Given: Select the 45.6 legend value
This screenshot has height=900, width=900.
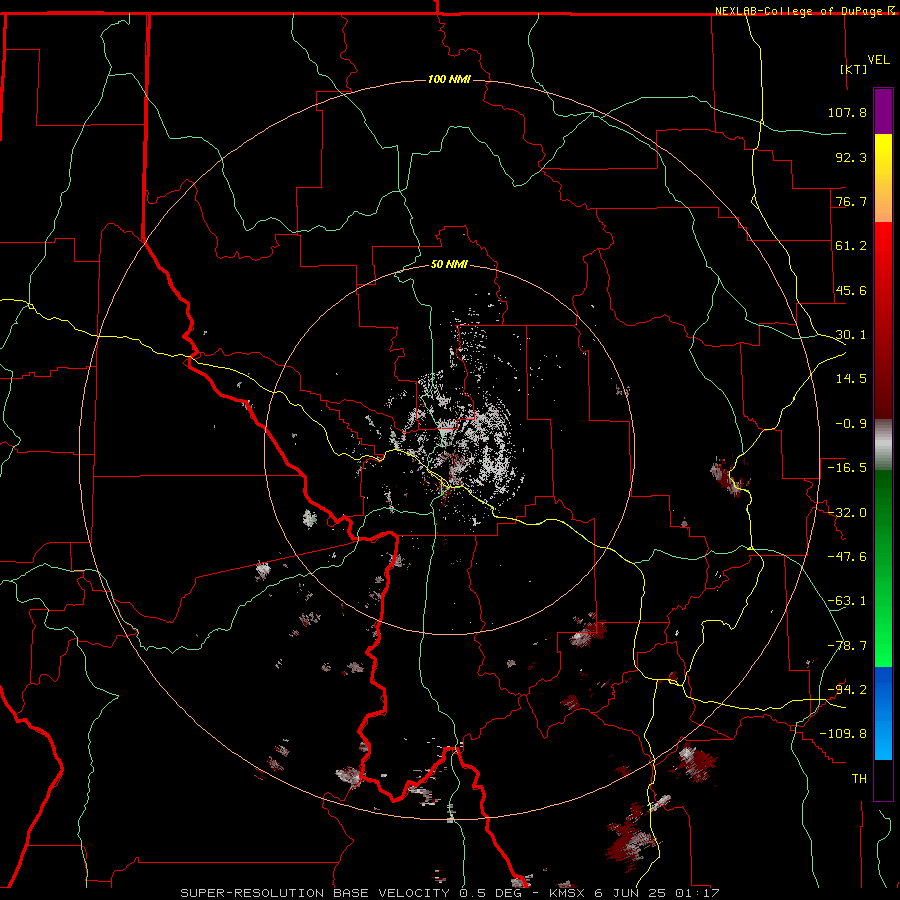Looking at the screenshot, I should 851,290.
